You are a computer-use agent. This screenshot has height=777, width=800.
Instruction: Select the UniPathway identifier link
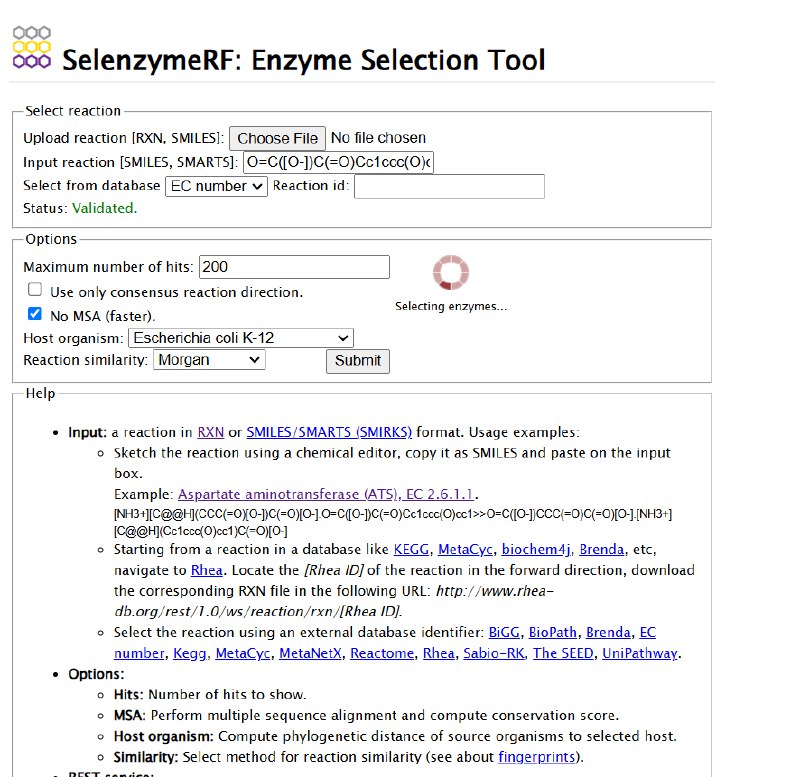pos(640,654)
